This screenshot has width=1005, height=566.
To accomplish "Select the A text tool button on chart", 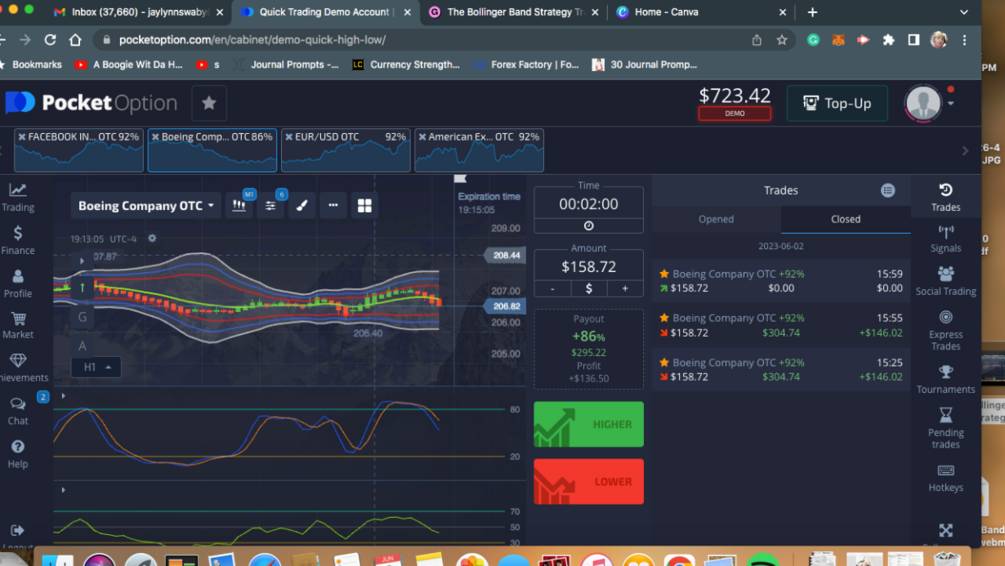I will [x=82, y=346].
